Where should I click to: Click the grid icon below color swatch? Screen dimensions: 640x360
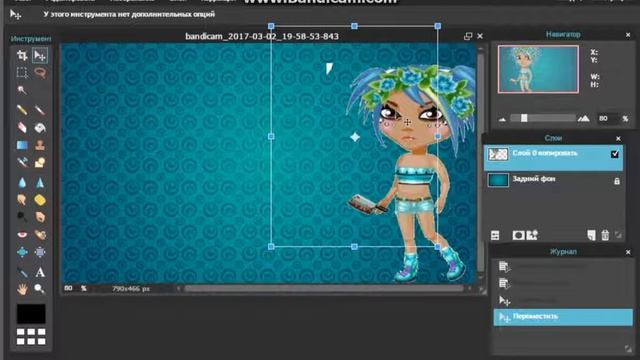(31, 337)
